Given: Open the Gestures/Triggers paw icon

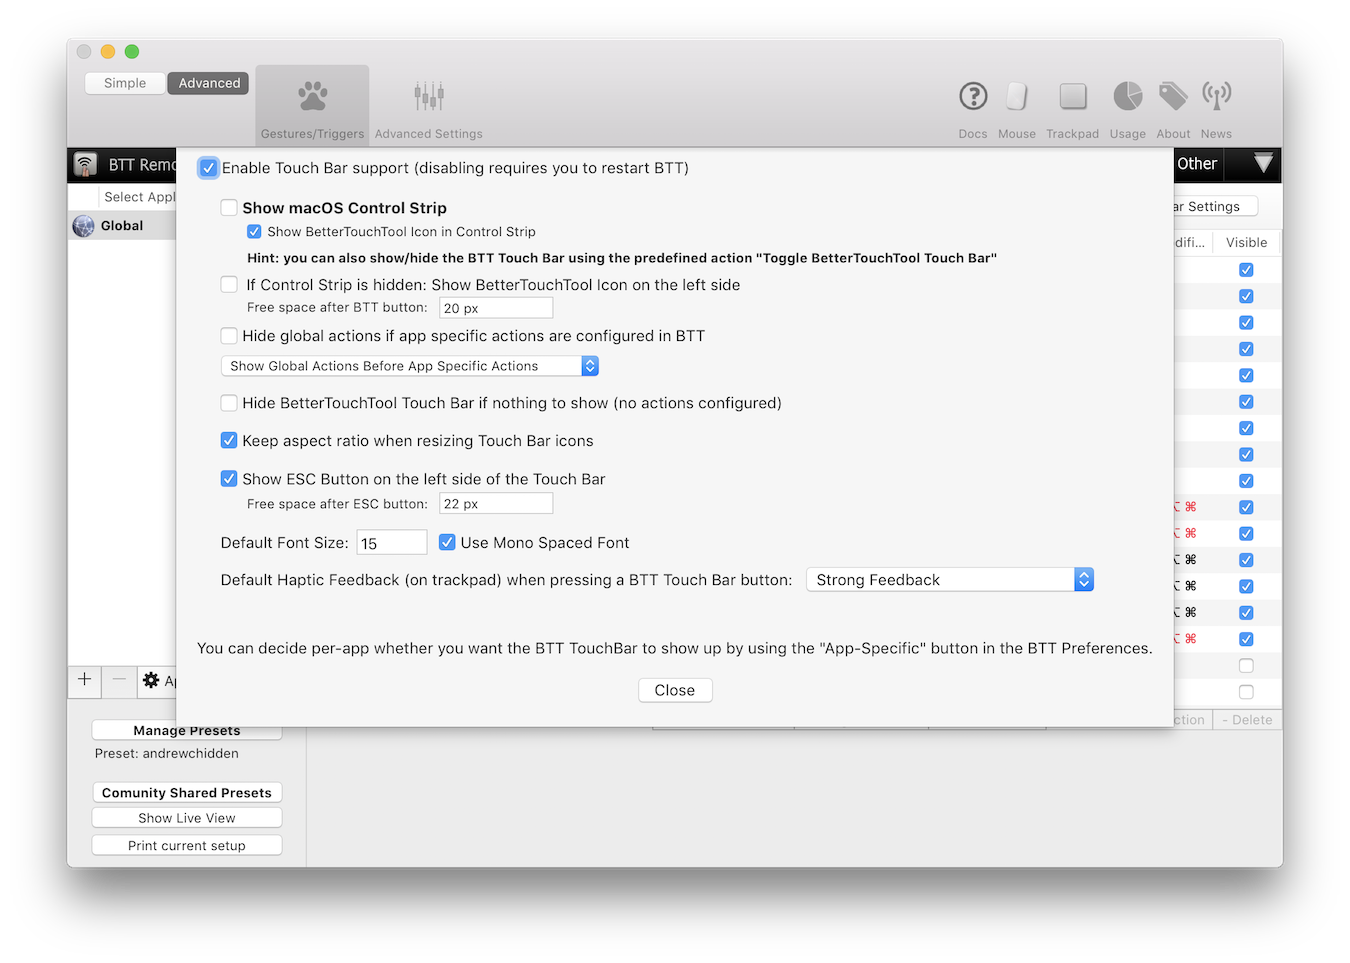Looking at the screenshot, I should tap(313, 97).
